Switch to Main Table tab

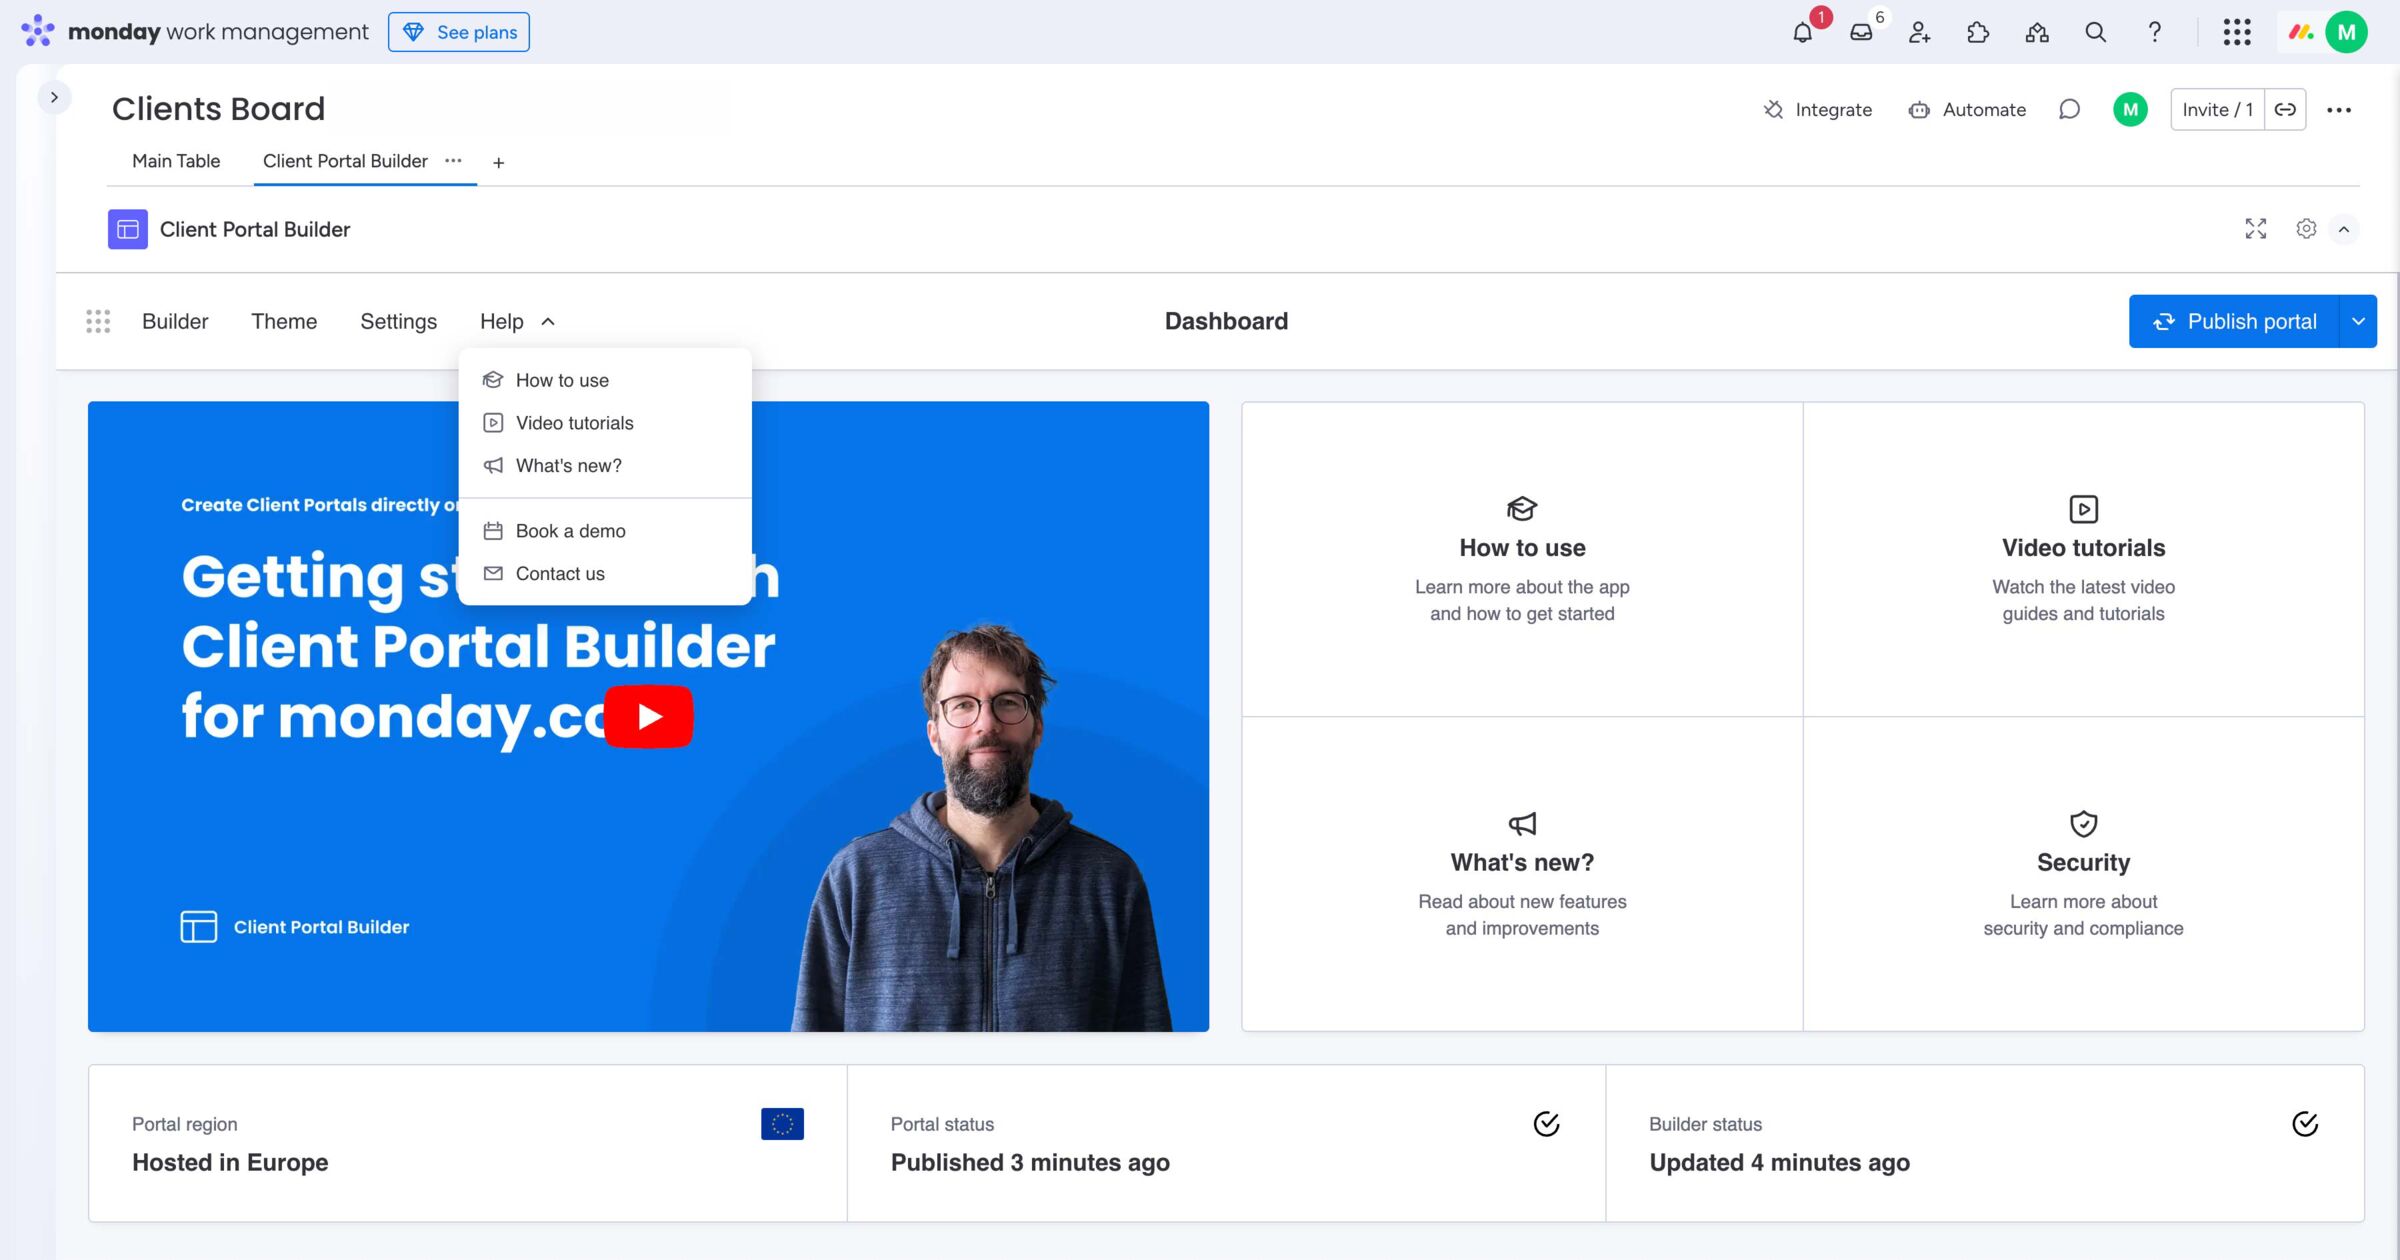pyautogui.click(x=176, y=161)
